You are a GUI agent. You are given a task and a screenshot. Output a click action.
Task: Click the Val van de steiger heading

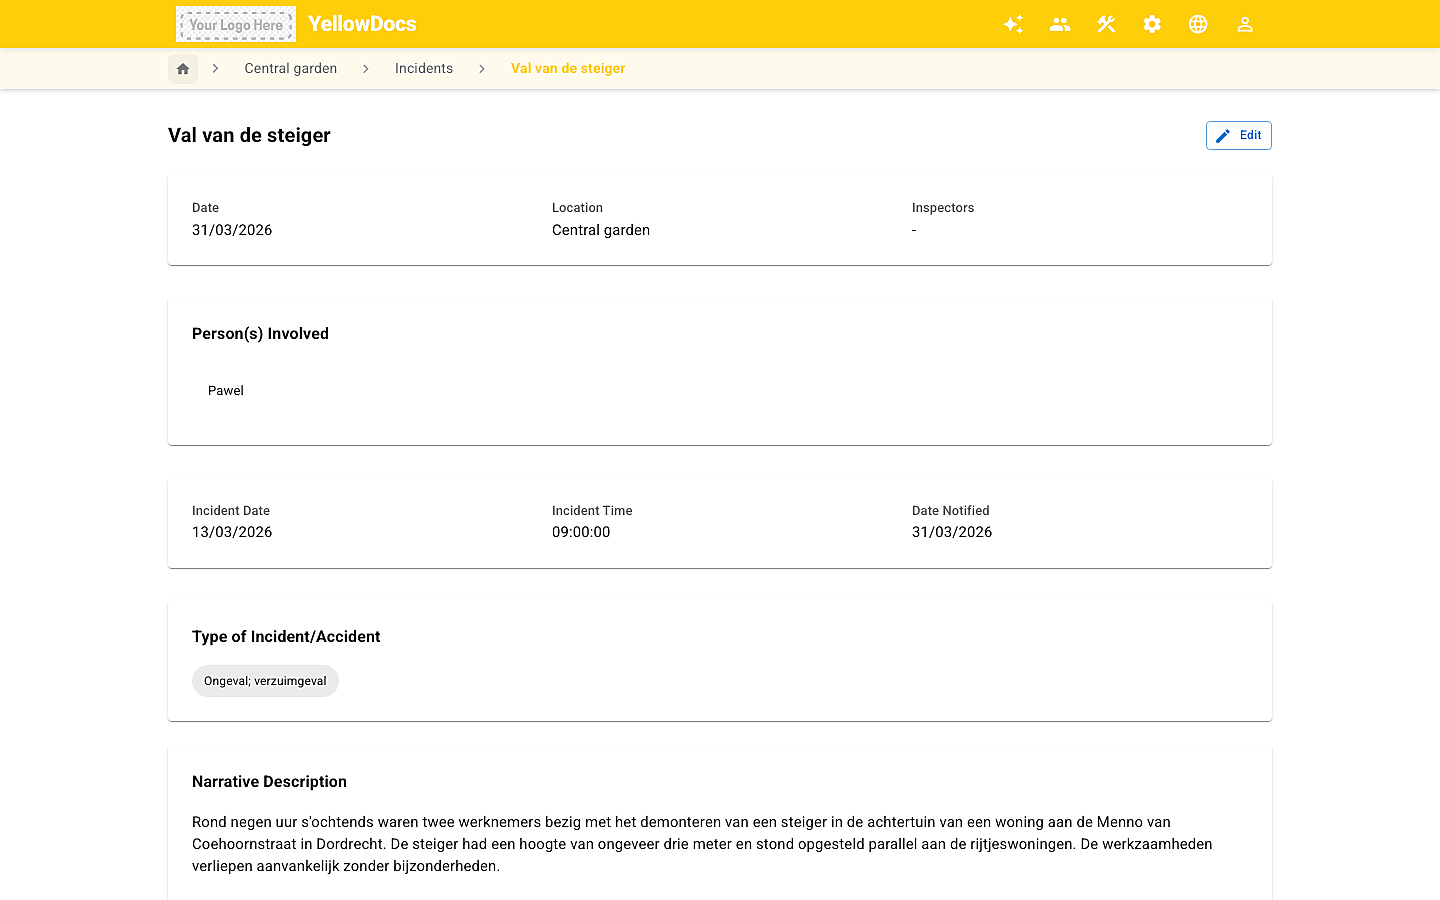pos(249,135)
